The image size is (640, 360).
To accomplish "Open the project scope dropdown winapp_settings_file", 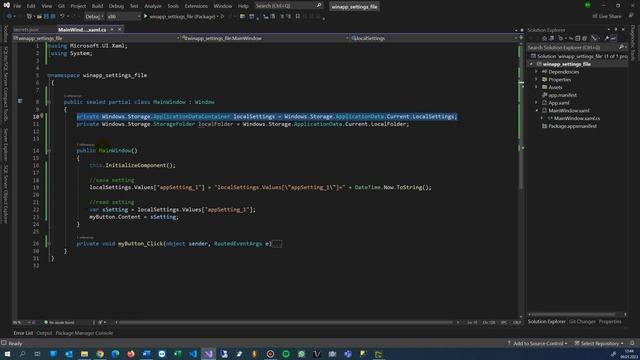I will click(x=96, y=38).
